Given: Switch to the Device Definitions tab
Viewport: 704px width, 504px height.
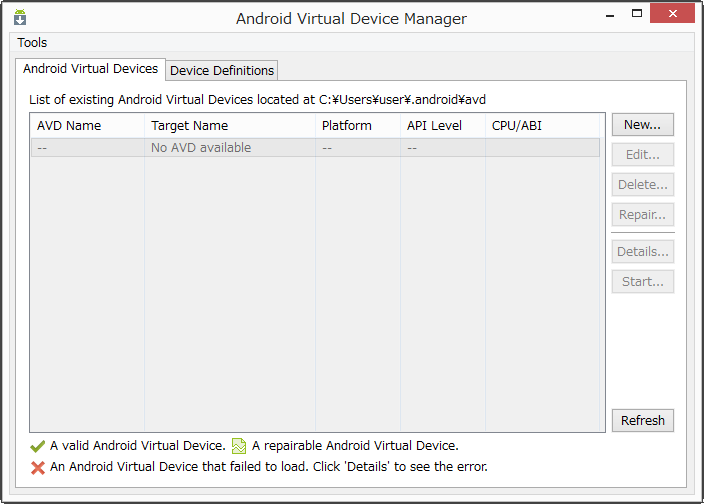Looking at the screenshot, I should click(x=222, y=71).
